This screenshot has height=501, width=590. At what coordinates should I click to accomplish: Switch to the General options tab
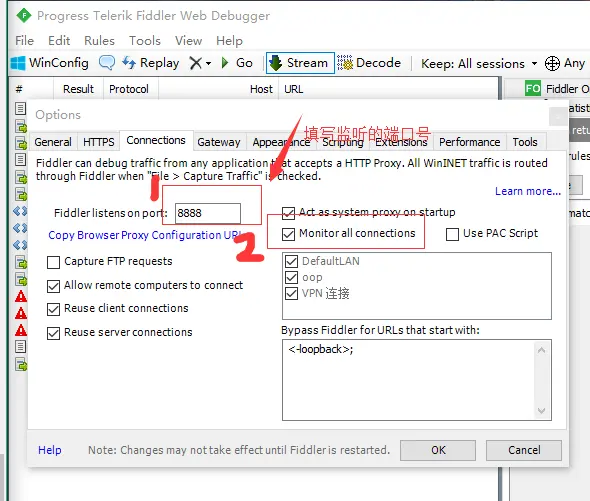click(x=53, y=142)
